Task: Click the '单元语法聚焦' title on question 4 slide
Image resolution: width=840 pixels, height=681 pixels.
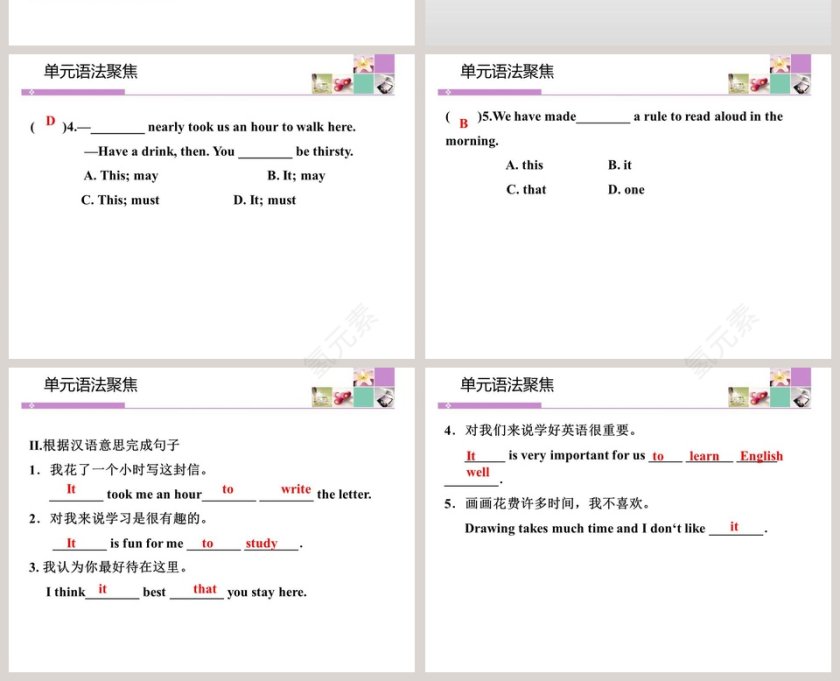Action: coord(91,72)
